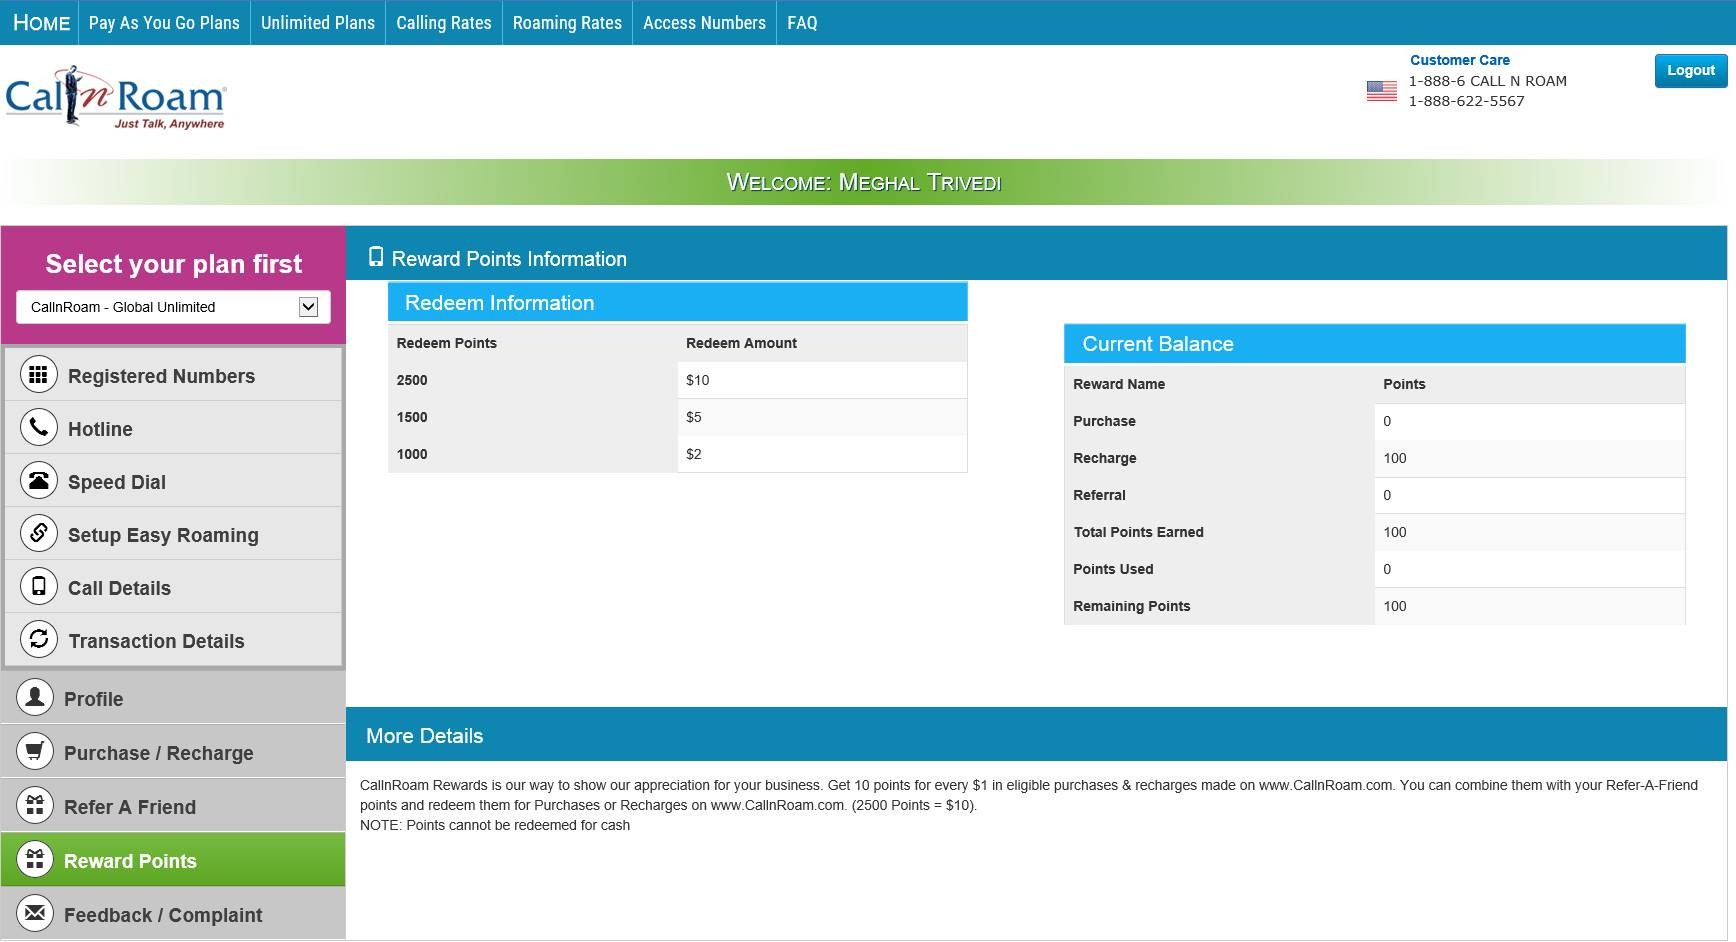Open Feedback / Complaint sidebar link
1736x942 pixels.
pos(173,914)
